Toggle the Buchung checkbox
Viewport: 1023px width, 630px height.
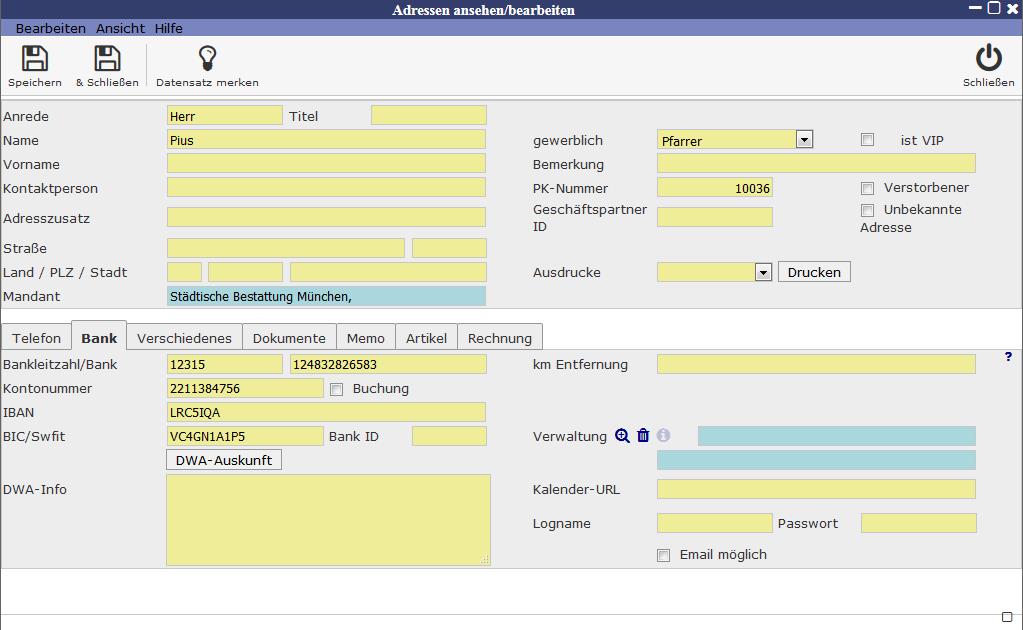[336, 389]
